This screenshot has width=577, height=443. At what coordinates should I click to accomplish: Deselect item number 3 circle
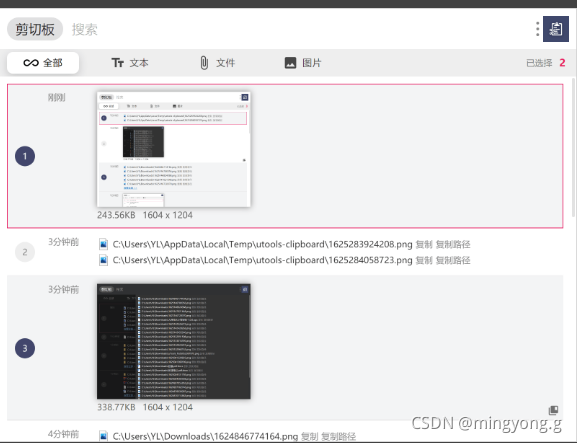point(25,348)
